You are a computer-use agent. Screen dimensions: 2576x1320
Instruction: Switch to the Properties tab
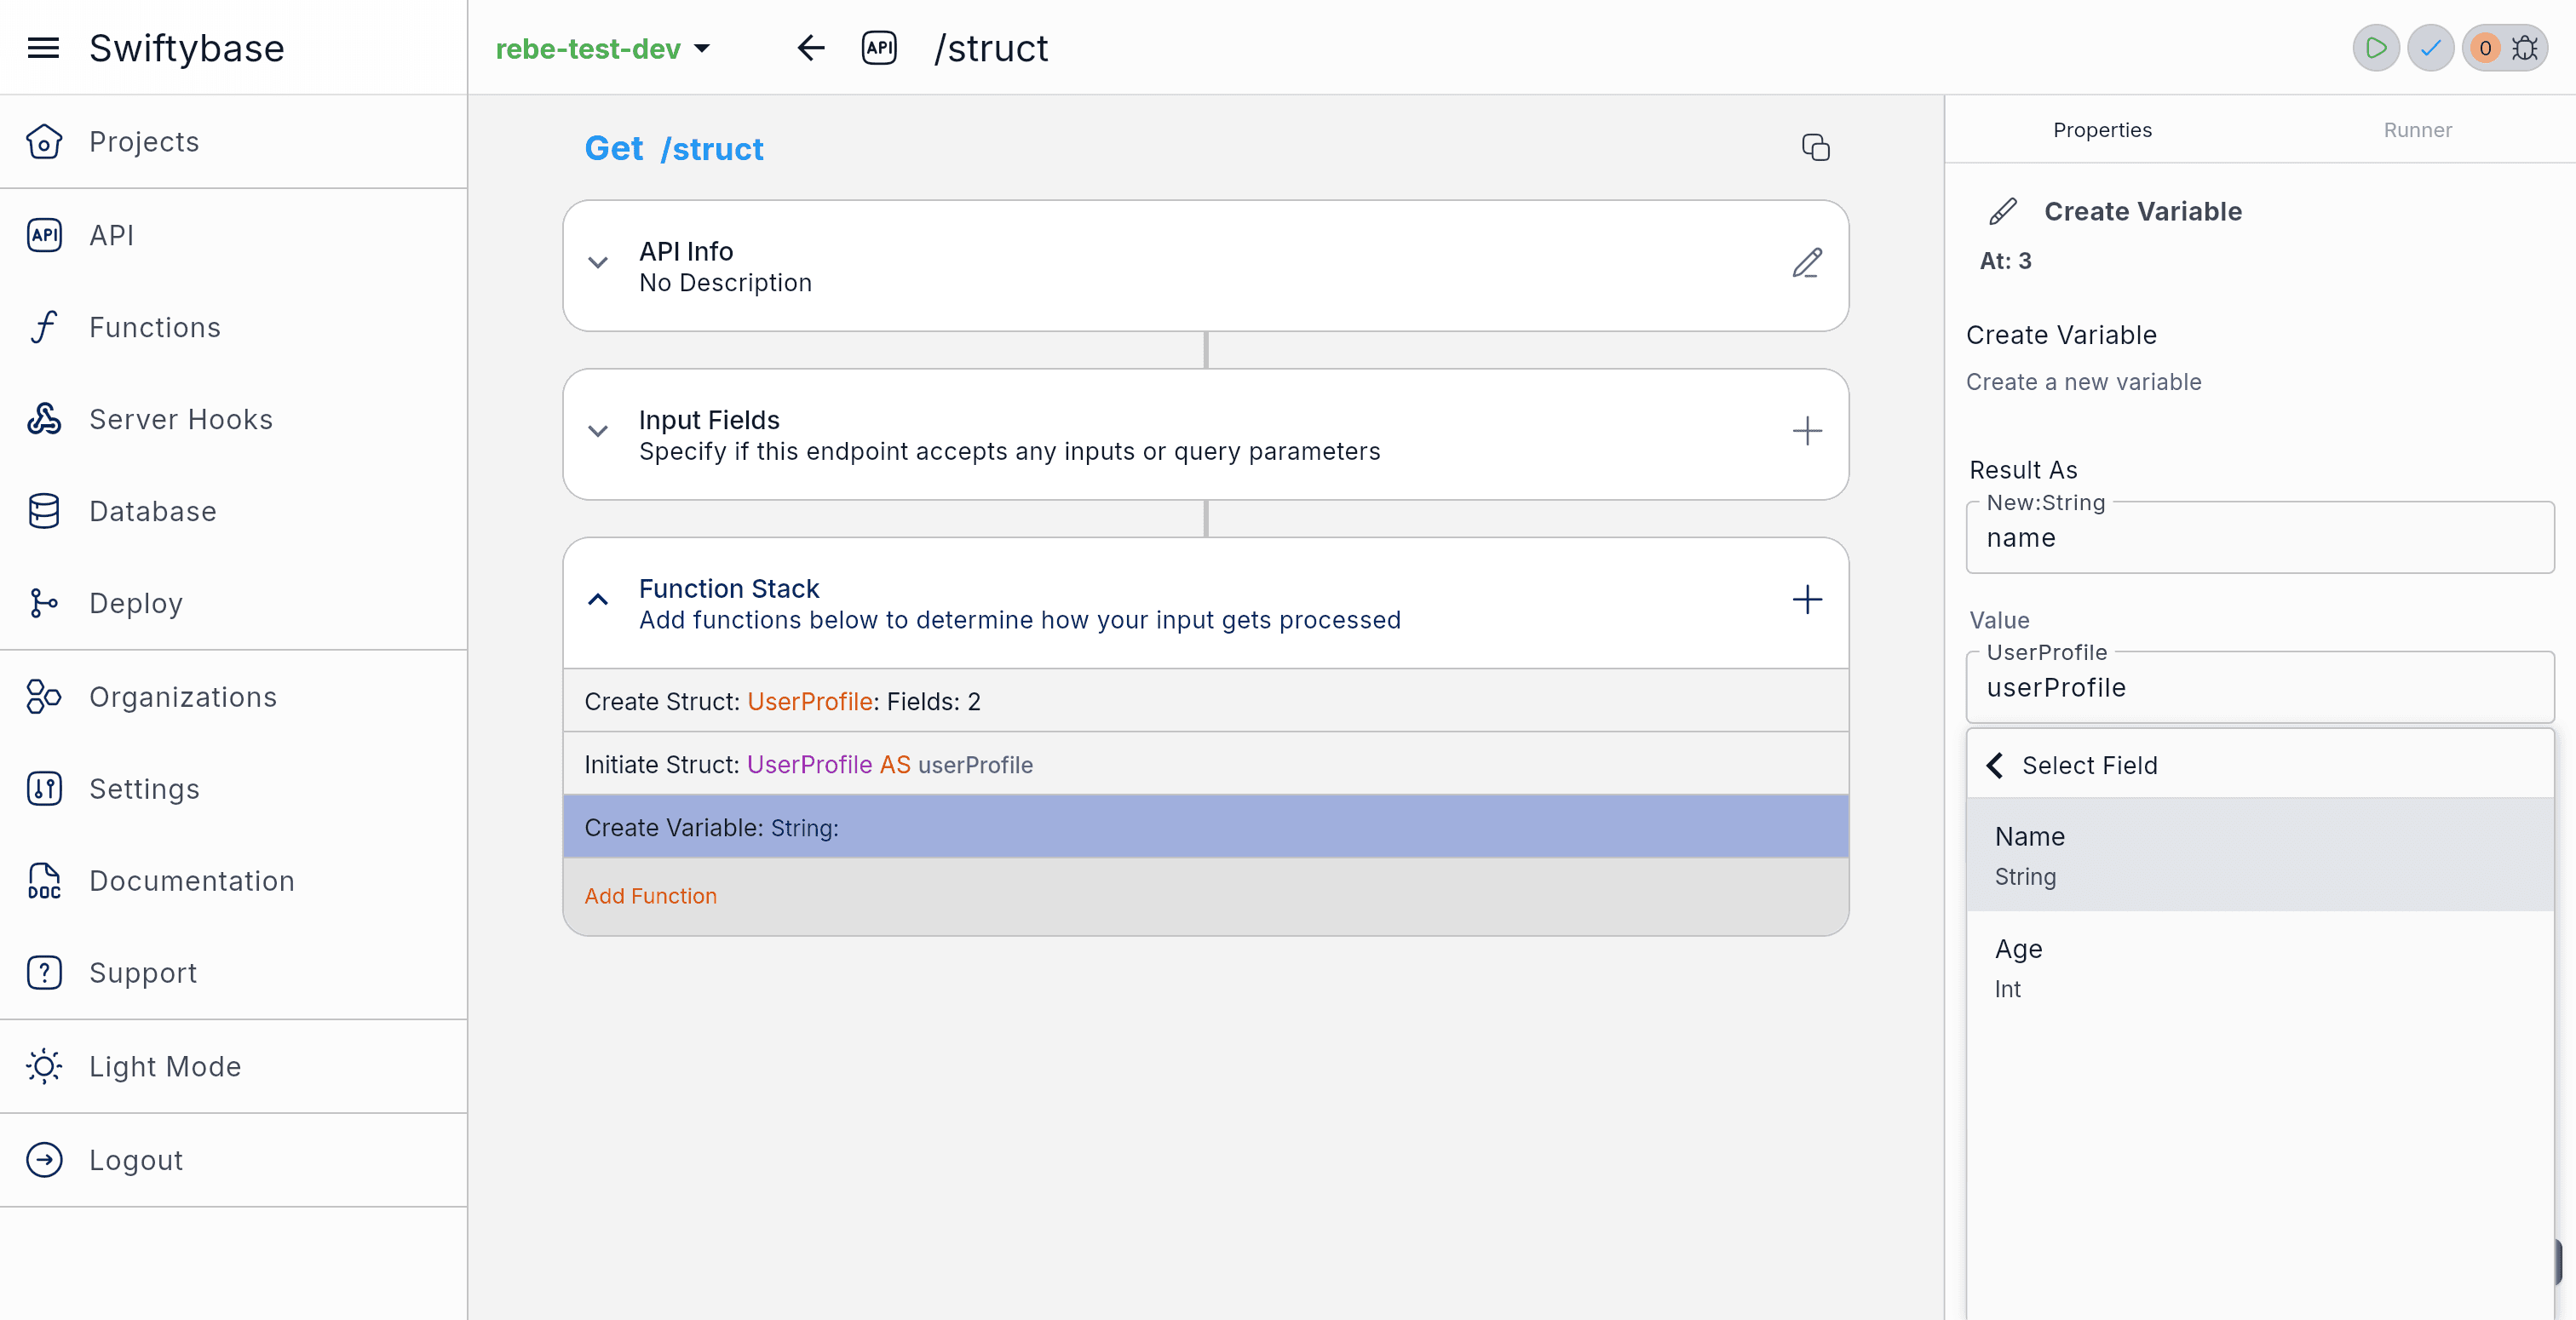click(x=2102, y=130)
